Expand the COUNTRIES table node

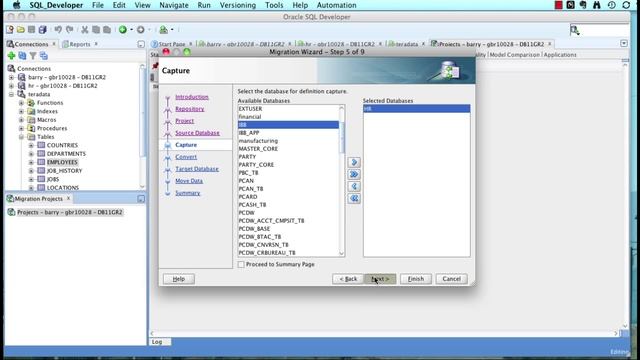[31, 145]
